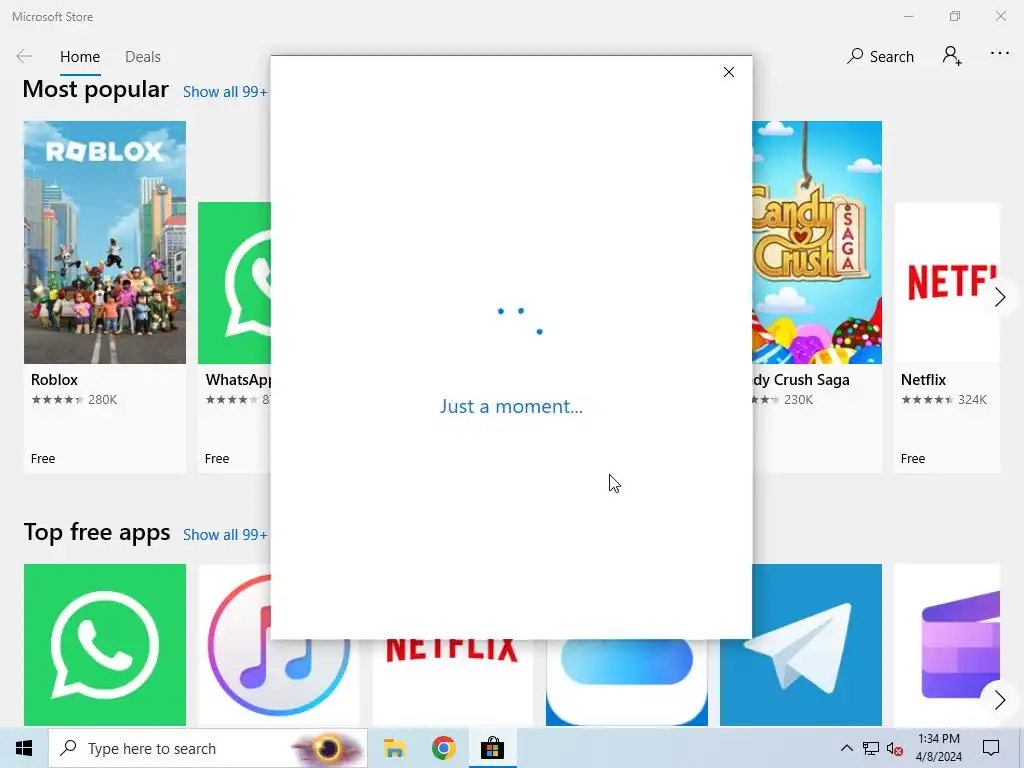
Task: Click the taskbar search field
Action: 208,748
